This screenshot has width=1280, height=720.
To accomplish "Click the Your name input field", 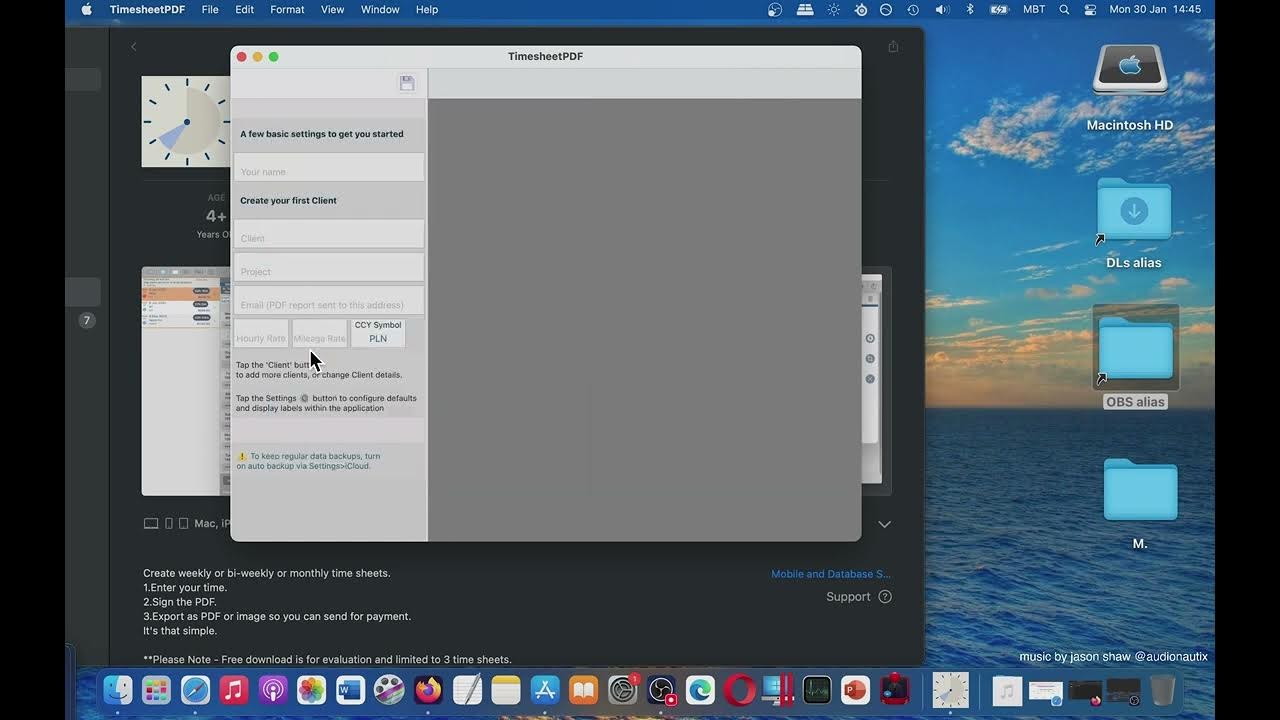I will 329,167.
